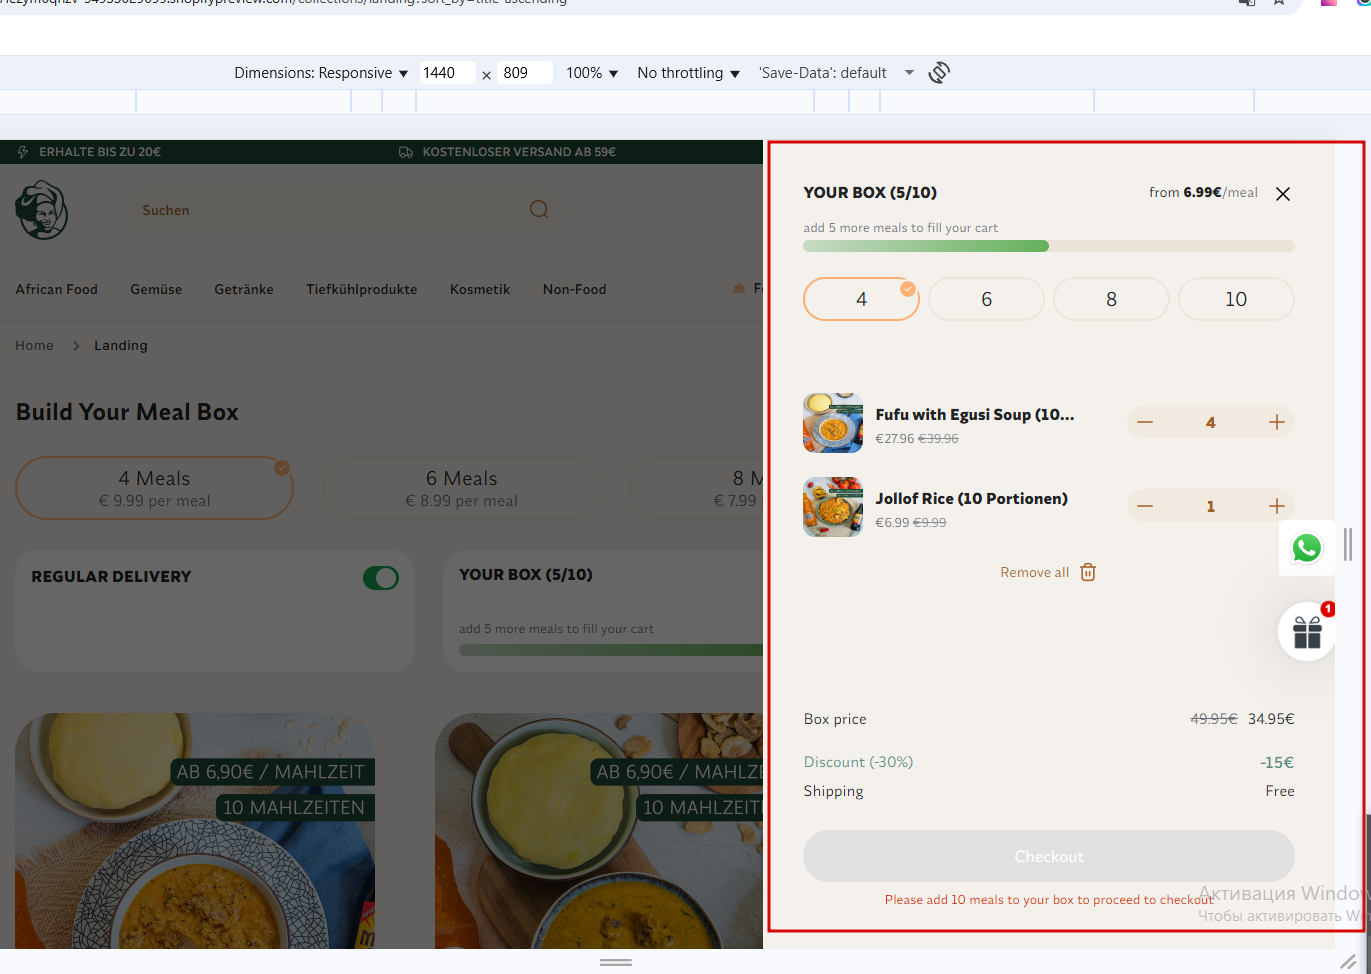Open the gift rewards icon
The height and width of the screenshot is (974, 1371).
1307,632
